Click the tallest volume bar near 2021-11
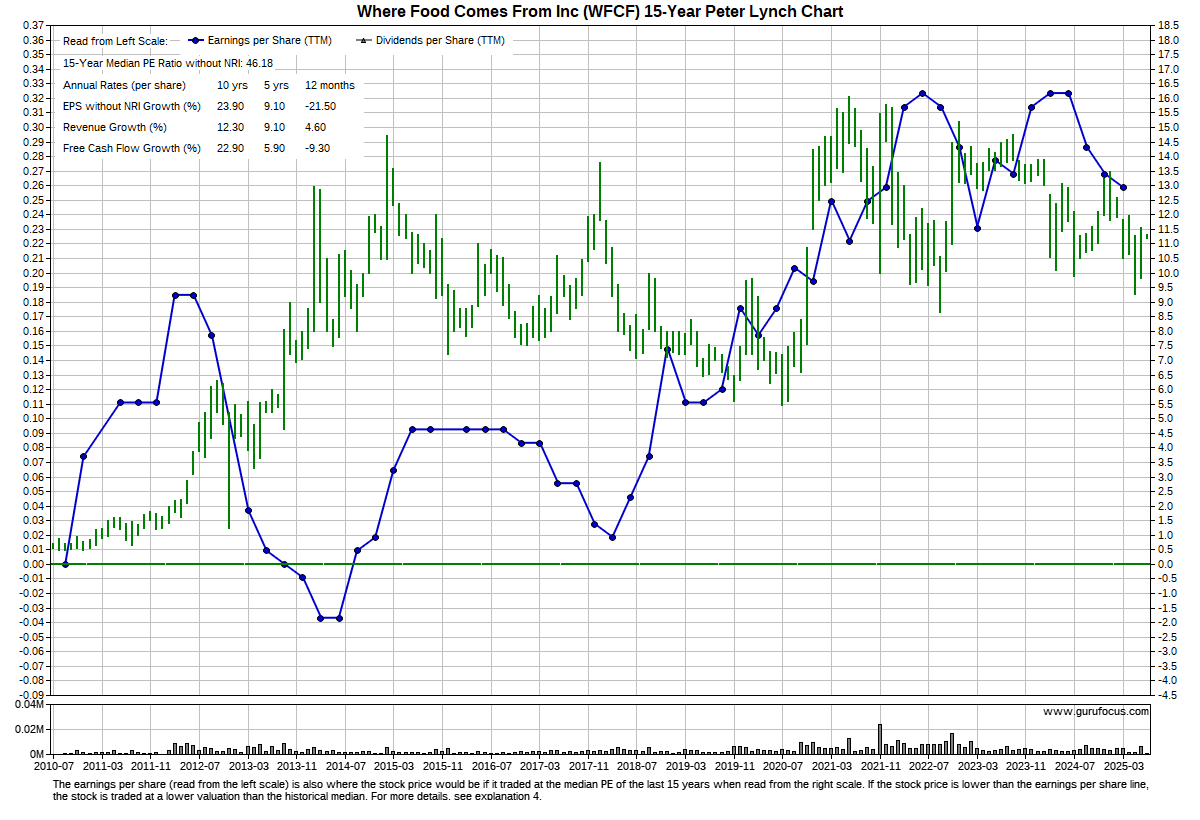Image resolution: width=1200 pixels, height=820 pixels. pos(880,739)
